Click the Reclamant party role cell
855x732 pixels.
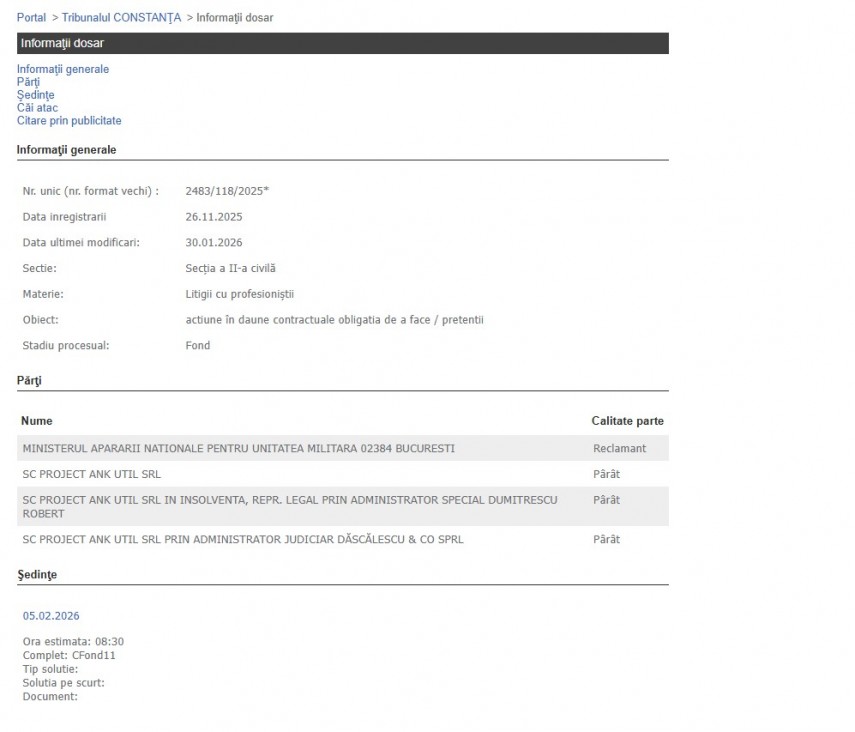(619, 449)
